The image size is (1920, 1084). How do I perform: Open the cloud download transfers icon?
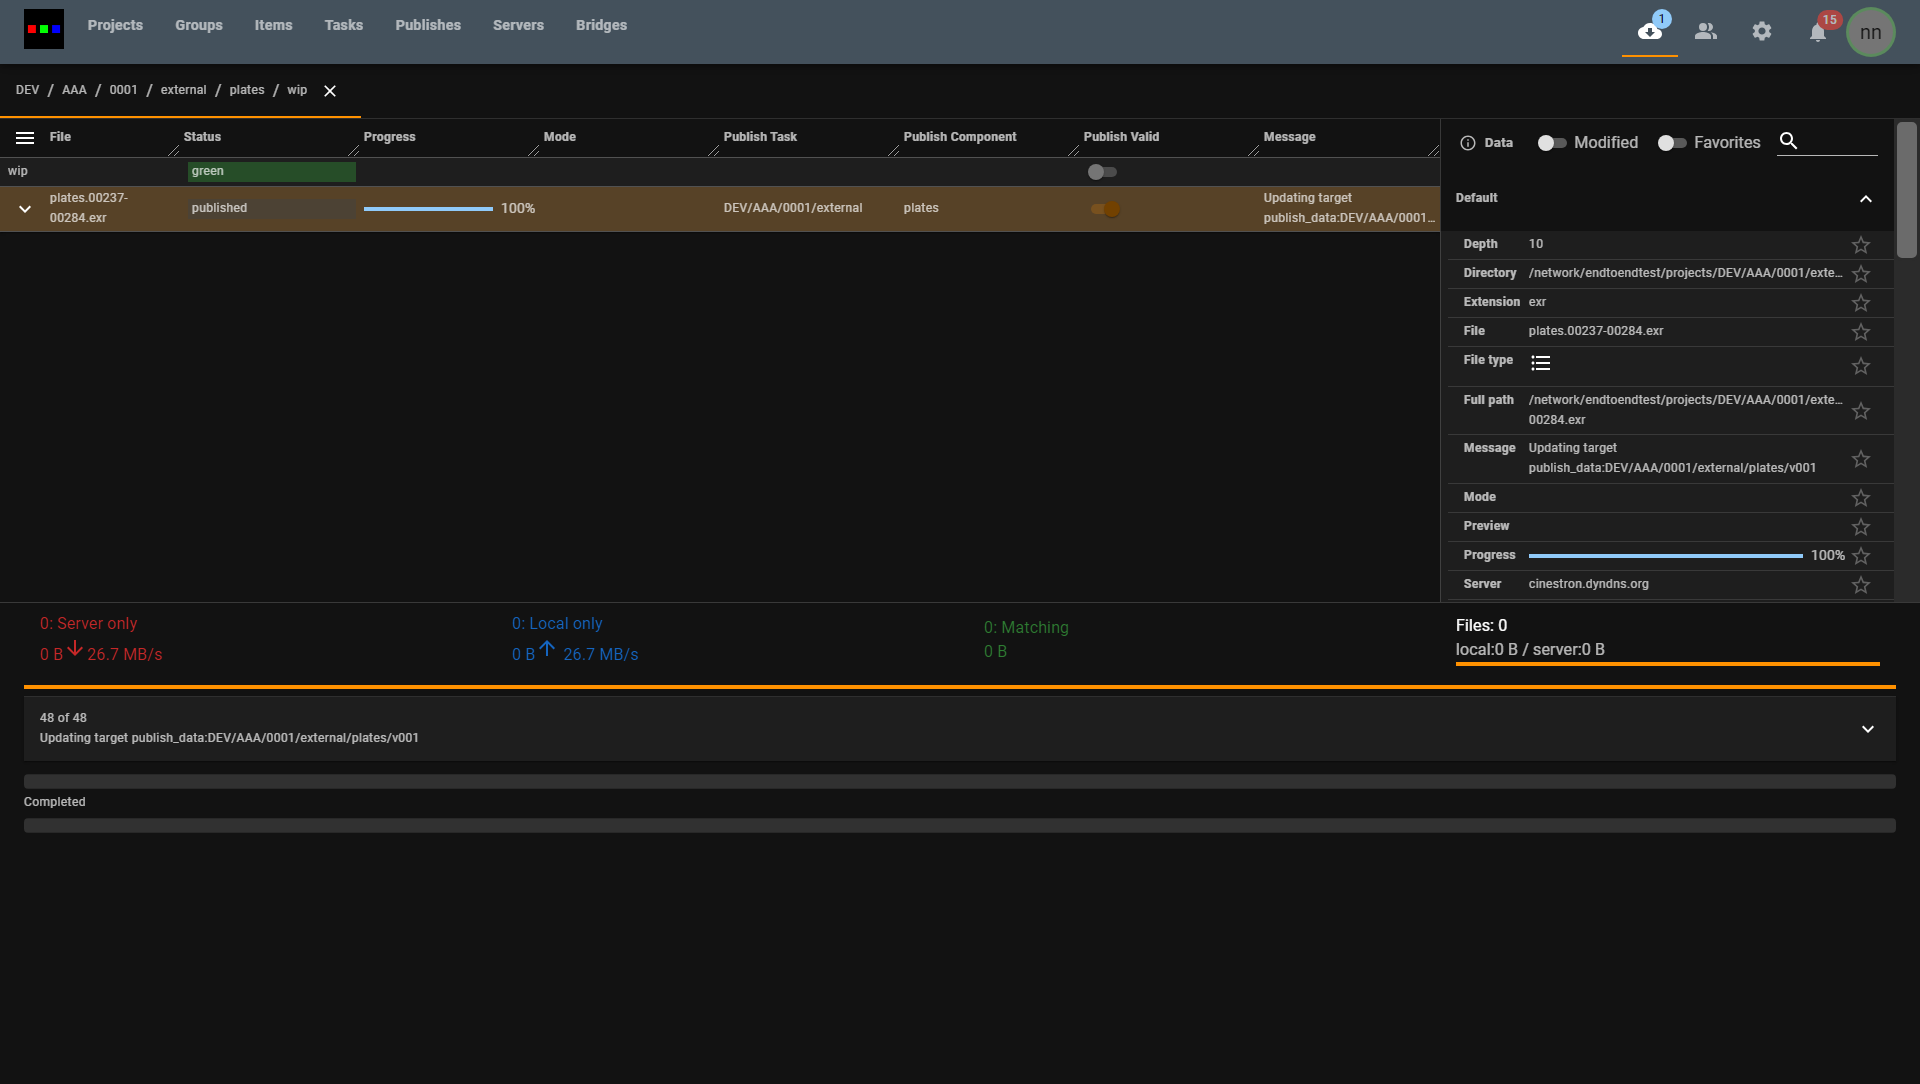pos(1649,32)
